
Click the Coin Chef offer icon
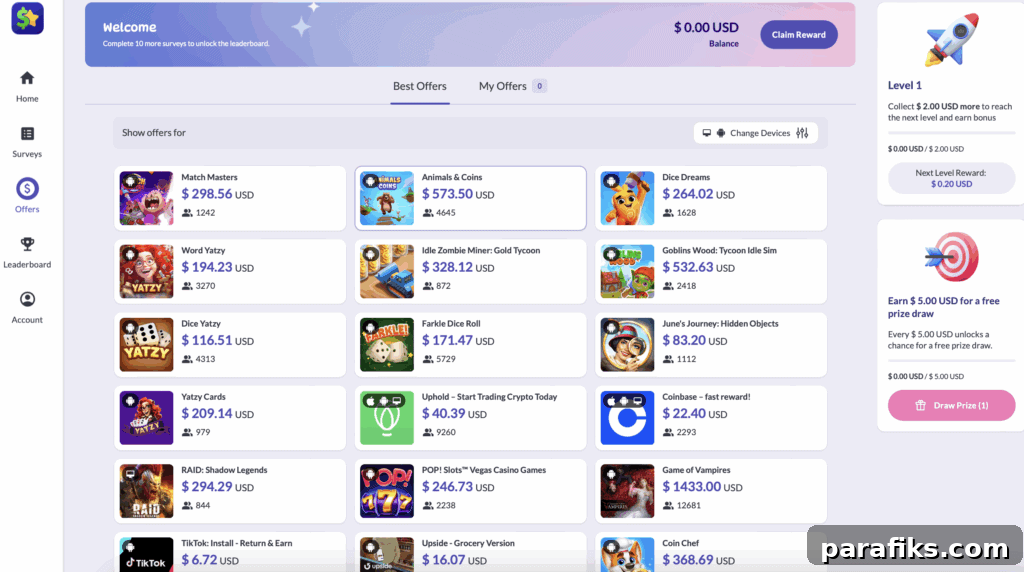pos(627,554)
